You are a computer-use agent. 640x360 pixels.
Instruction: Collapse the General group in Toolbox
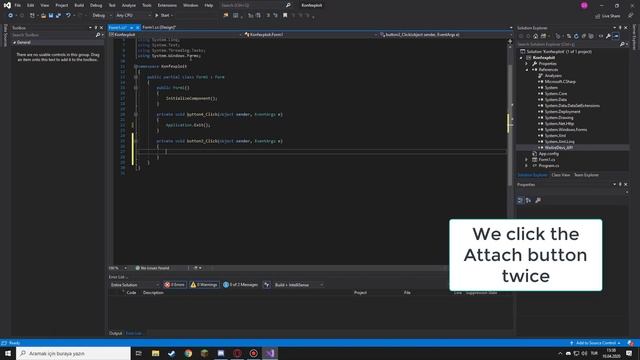click(14, 42)
